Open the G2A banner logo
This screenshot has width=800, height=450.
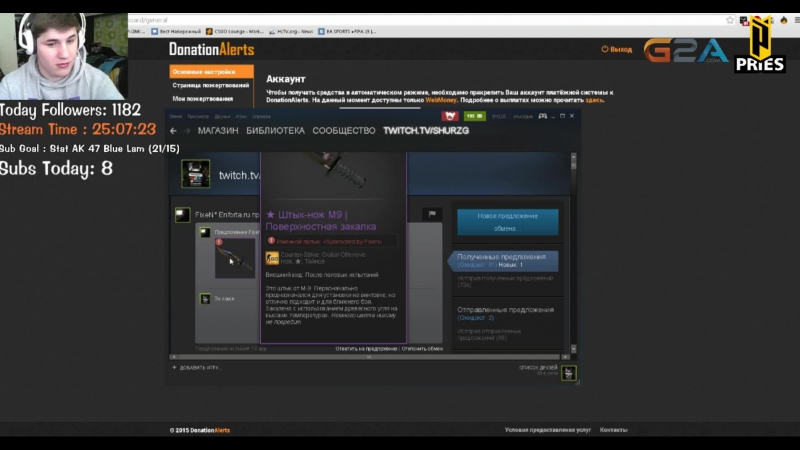tap(686, 51)
